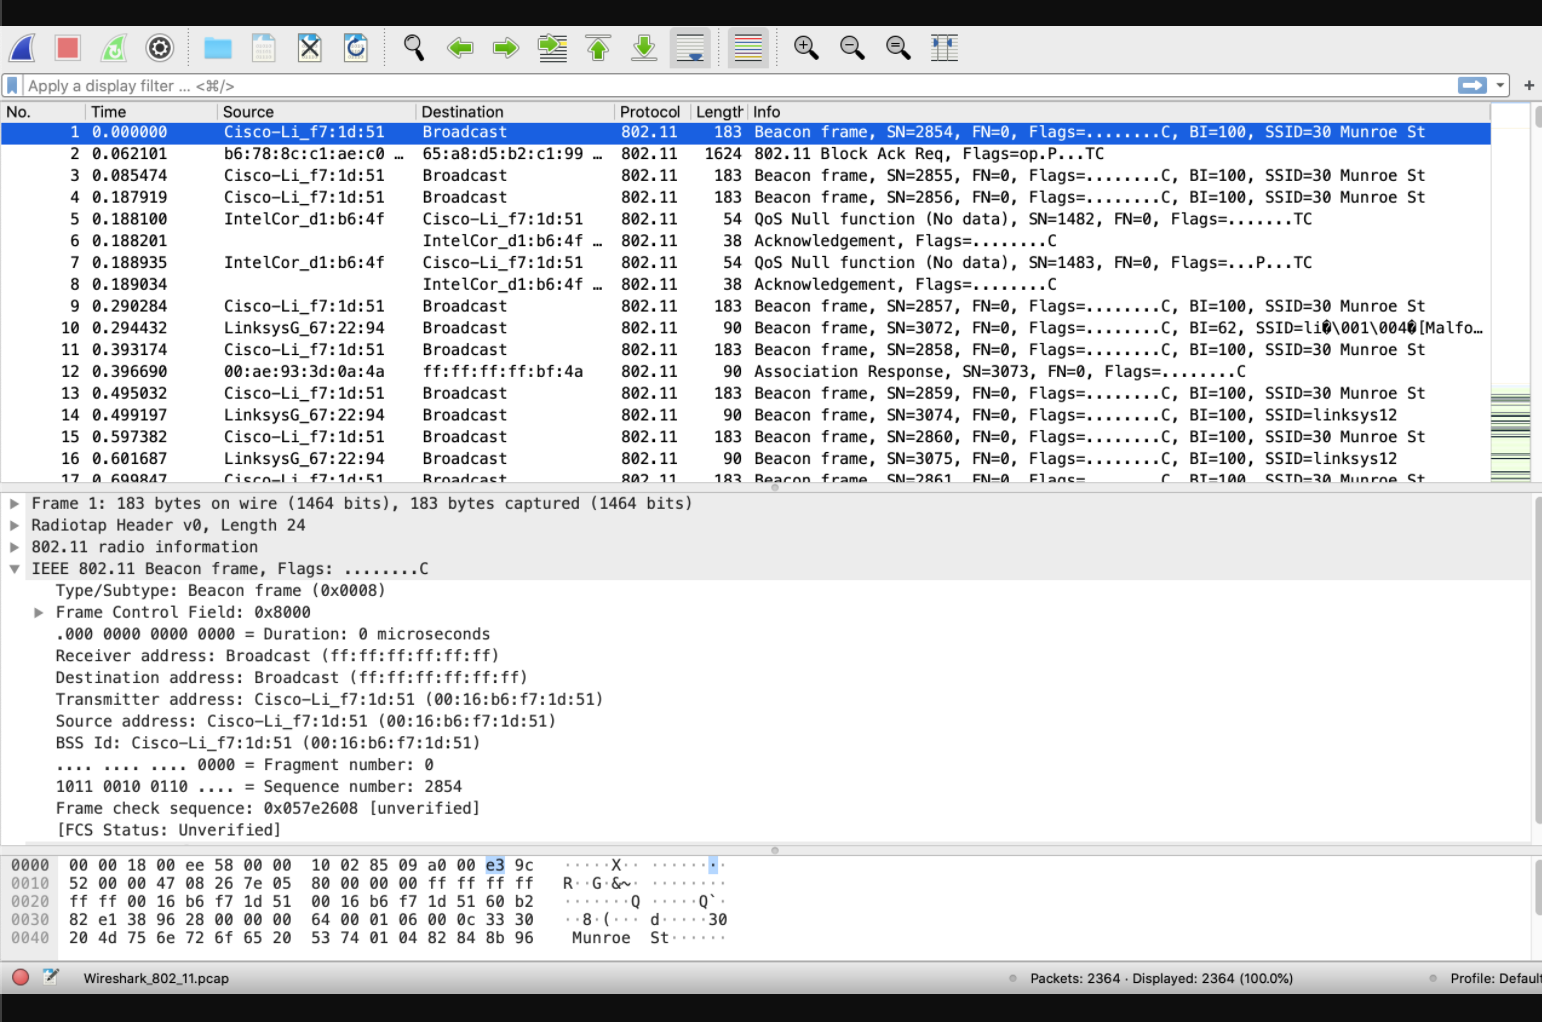Select Frame check sequence 0x057e2608 field
Viewport: 1542px width, 1022px height.
[267, 809]
